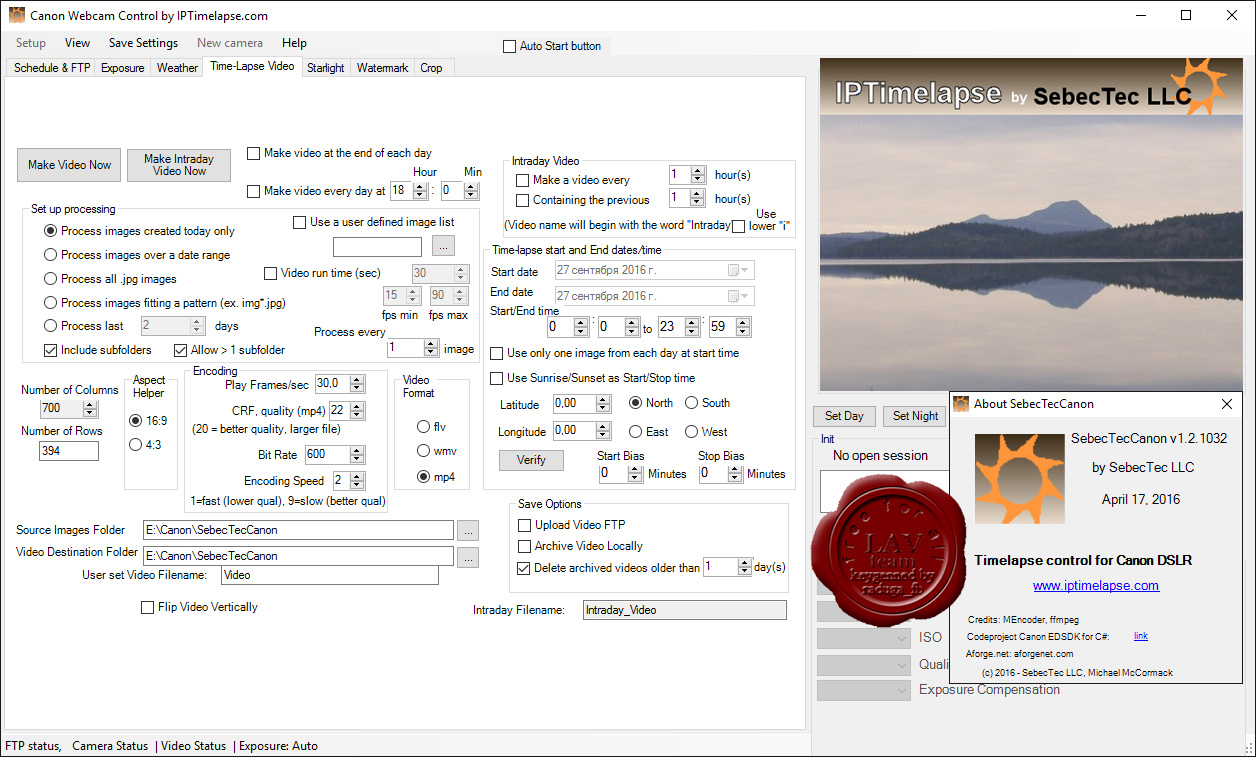Image resolution: width=1256 pixels, height=757 pixels.
Task: Switch to Schedule & FTP tab
Action: point(52,68)
